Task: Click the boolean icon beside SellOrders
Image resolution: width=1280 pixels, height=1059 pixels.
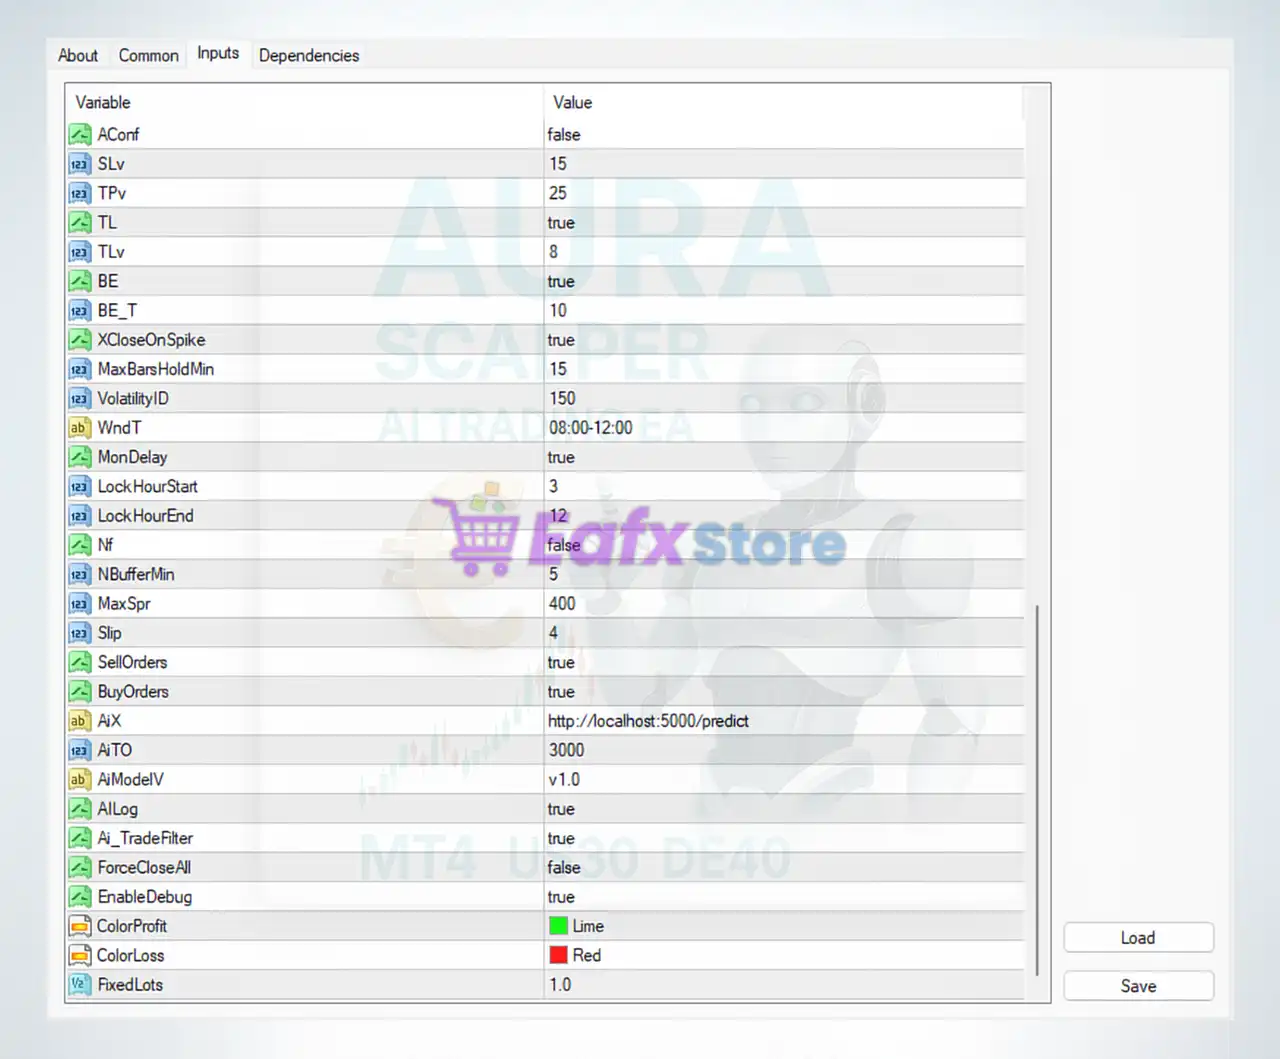Action: pos(80,662)
